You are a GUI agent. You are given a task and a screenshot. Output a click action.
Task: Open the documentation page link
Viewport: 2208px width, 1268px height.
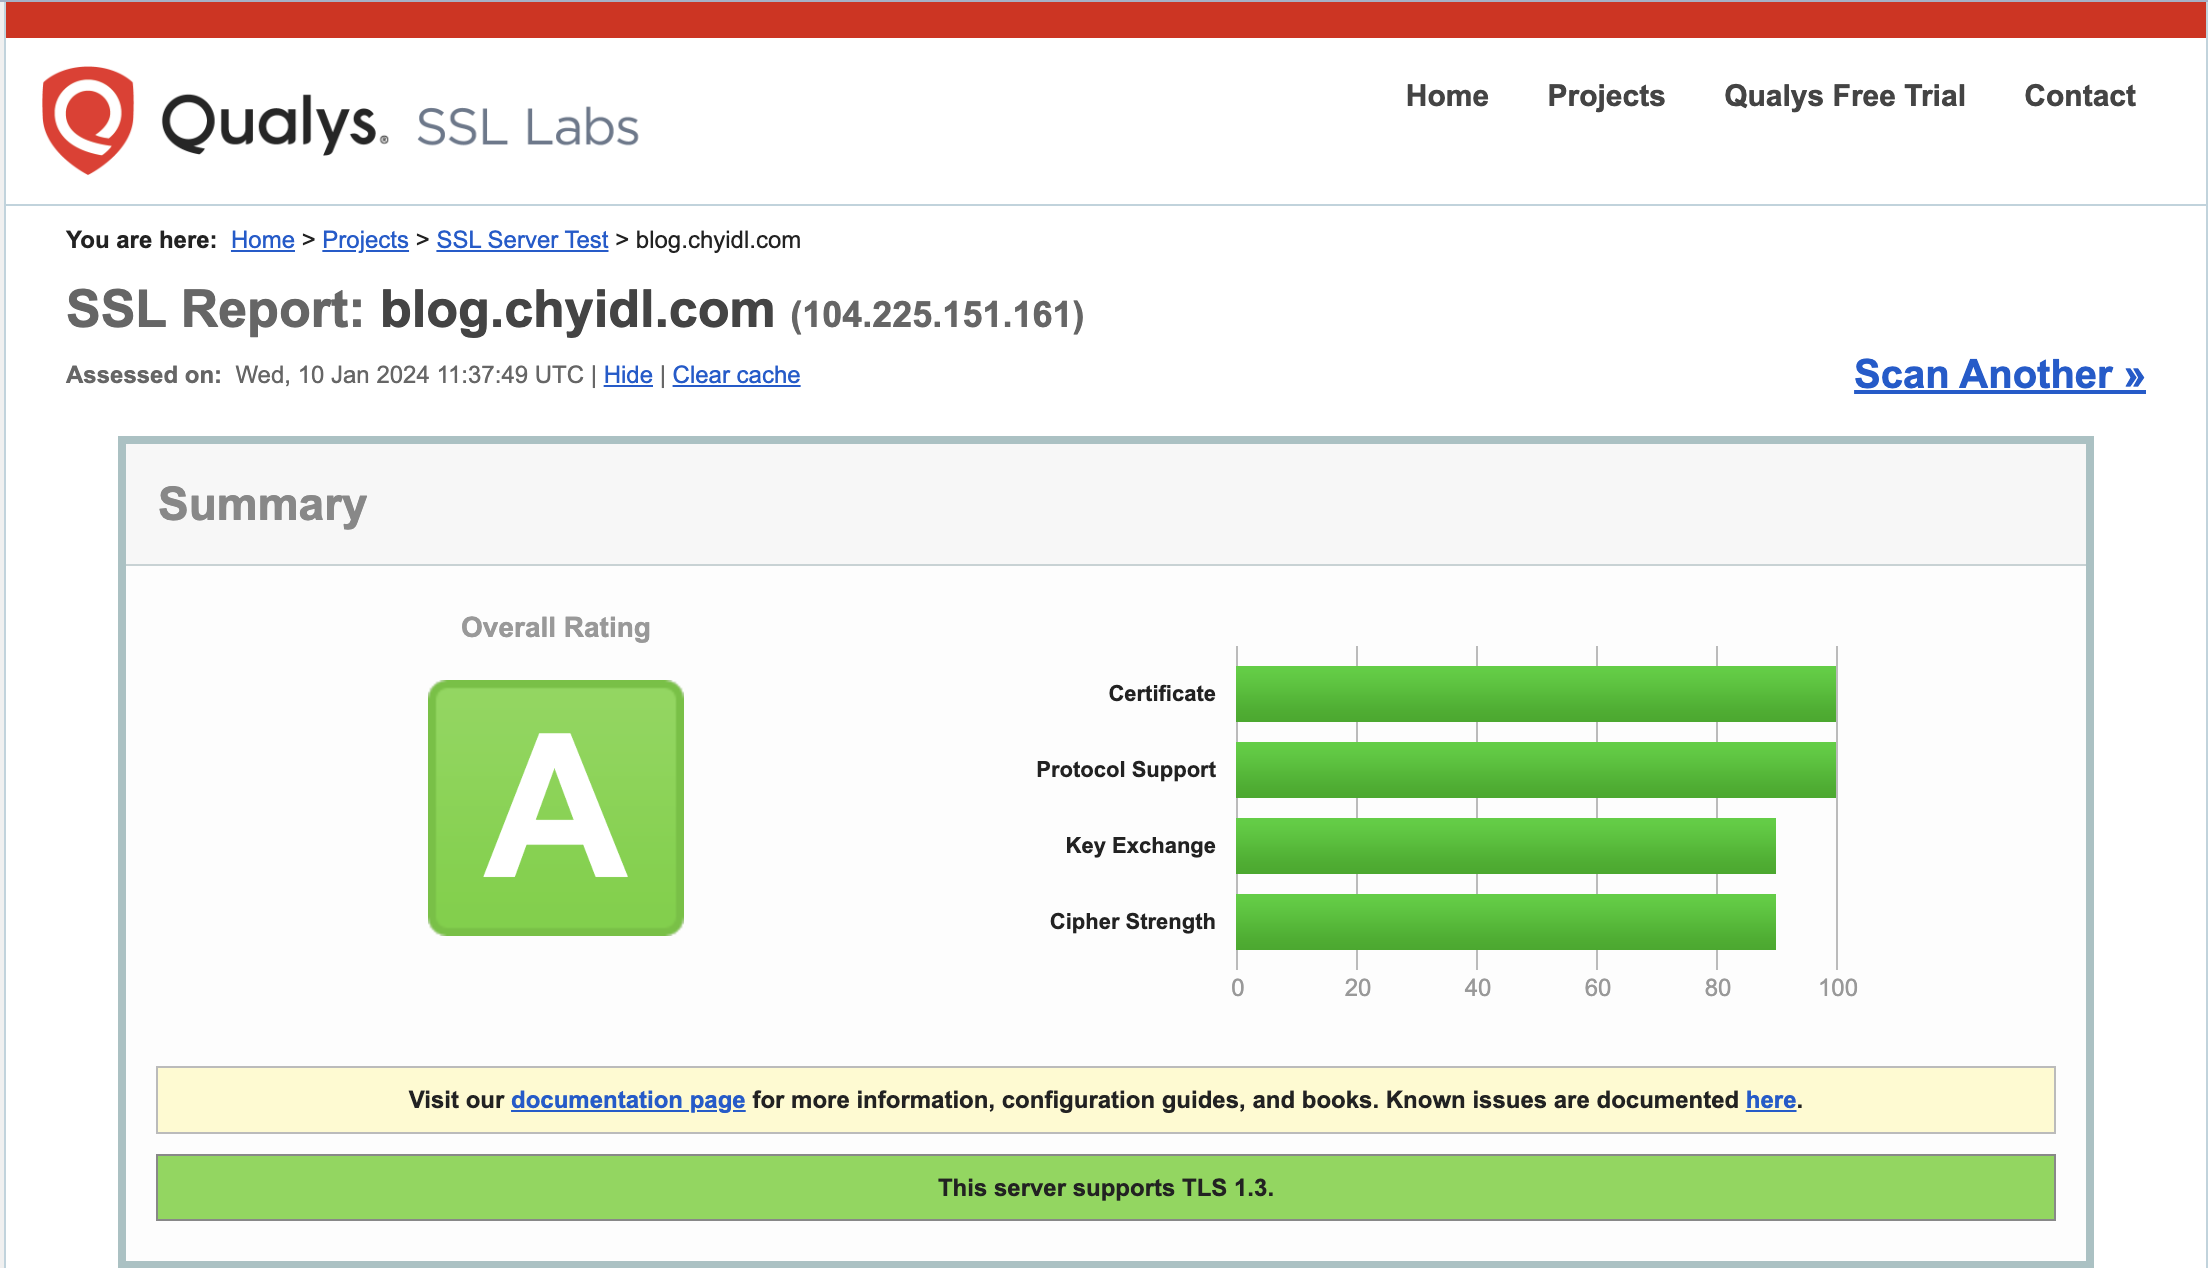[628, 1100]
